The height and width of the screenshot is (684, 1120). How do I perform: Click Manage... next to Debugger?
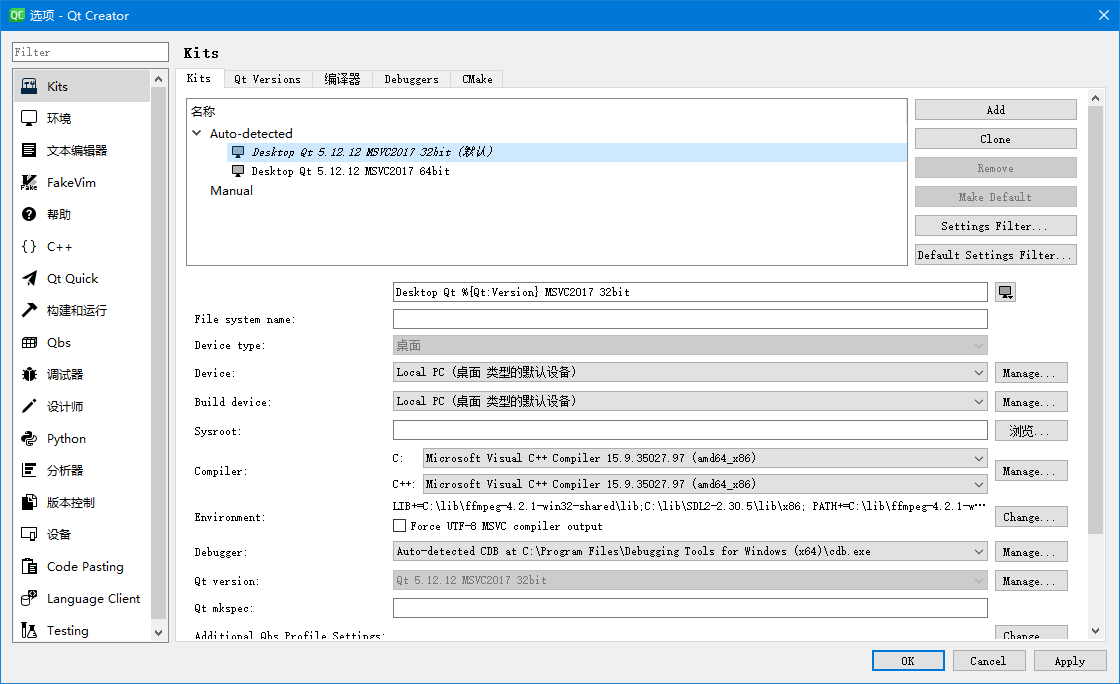coord(1031,551)
